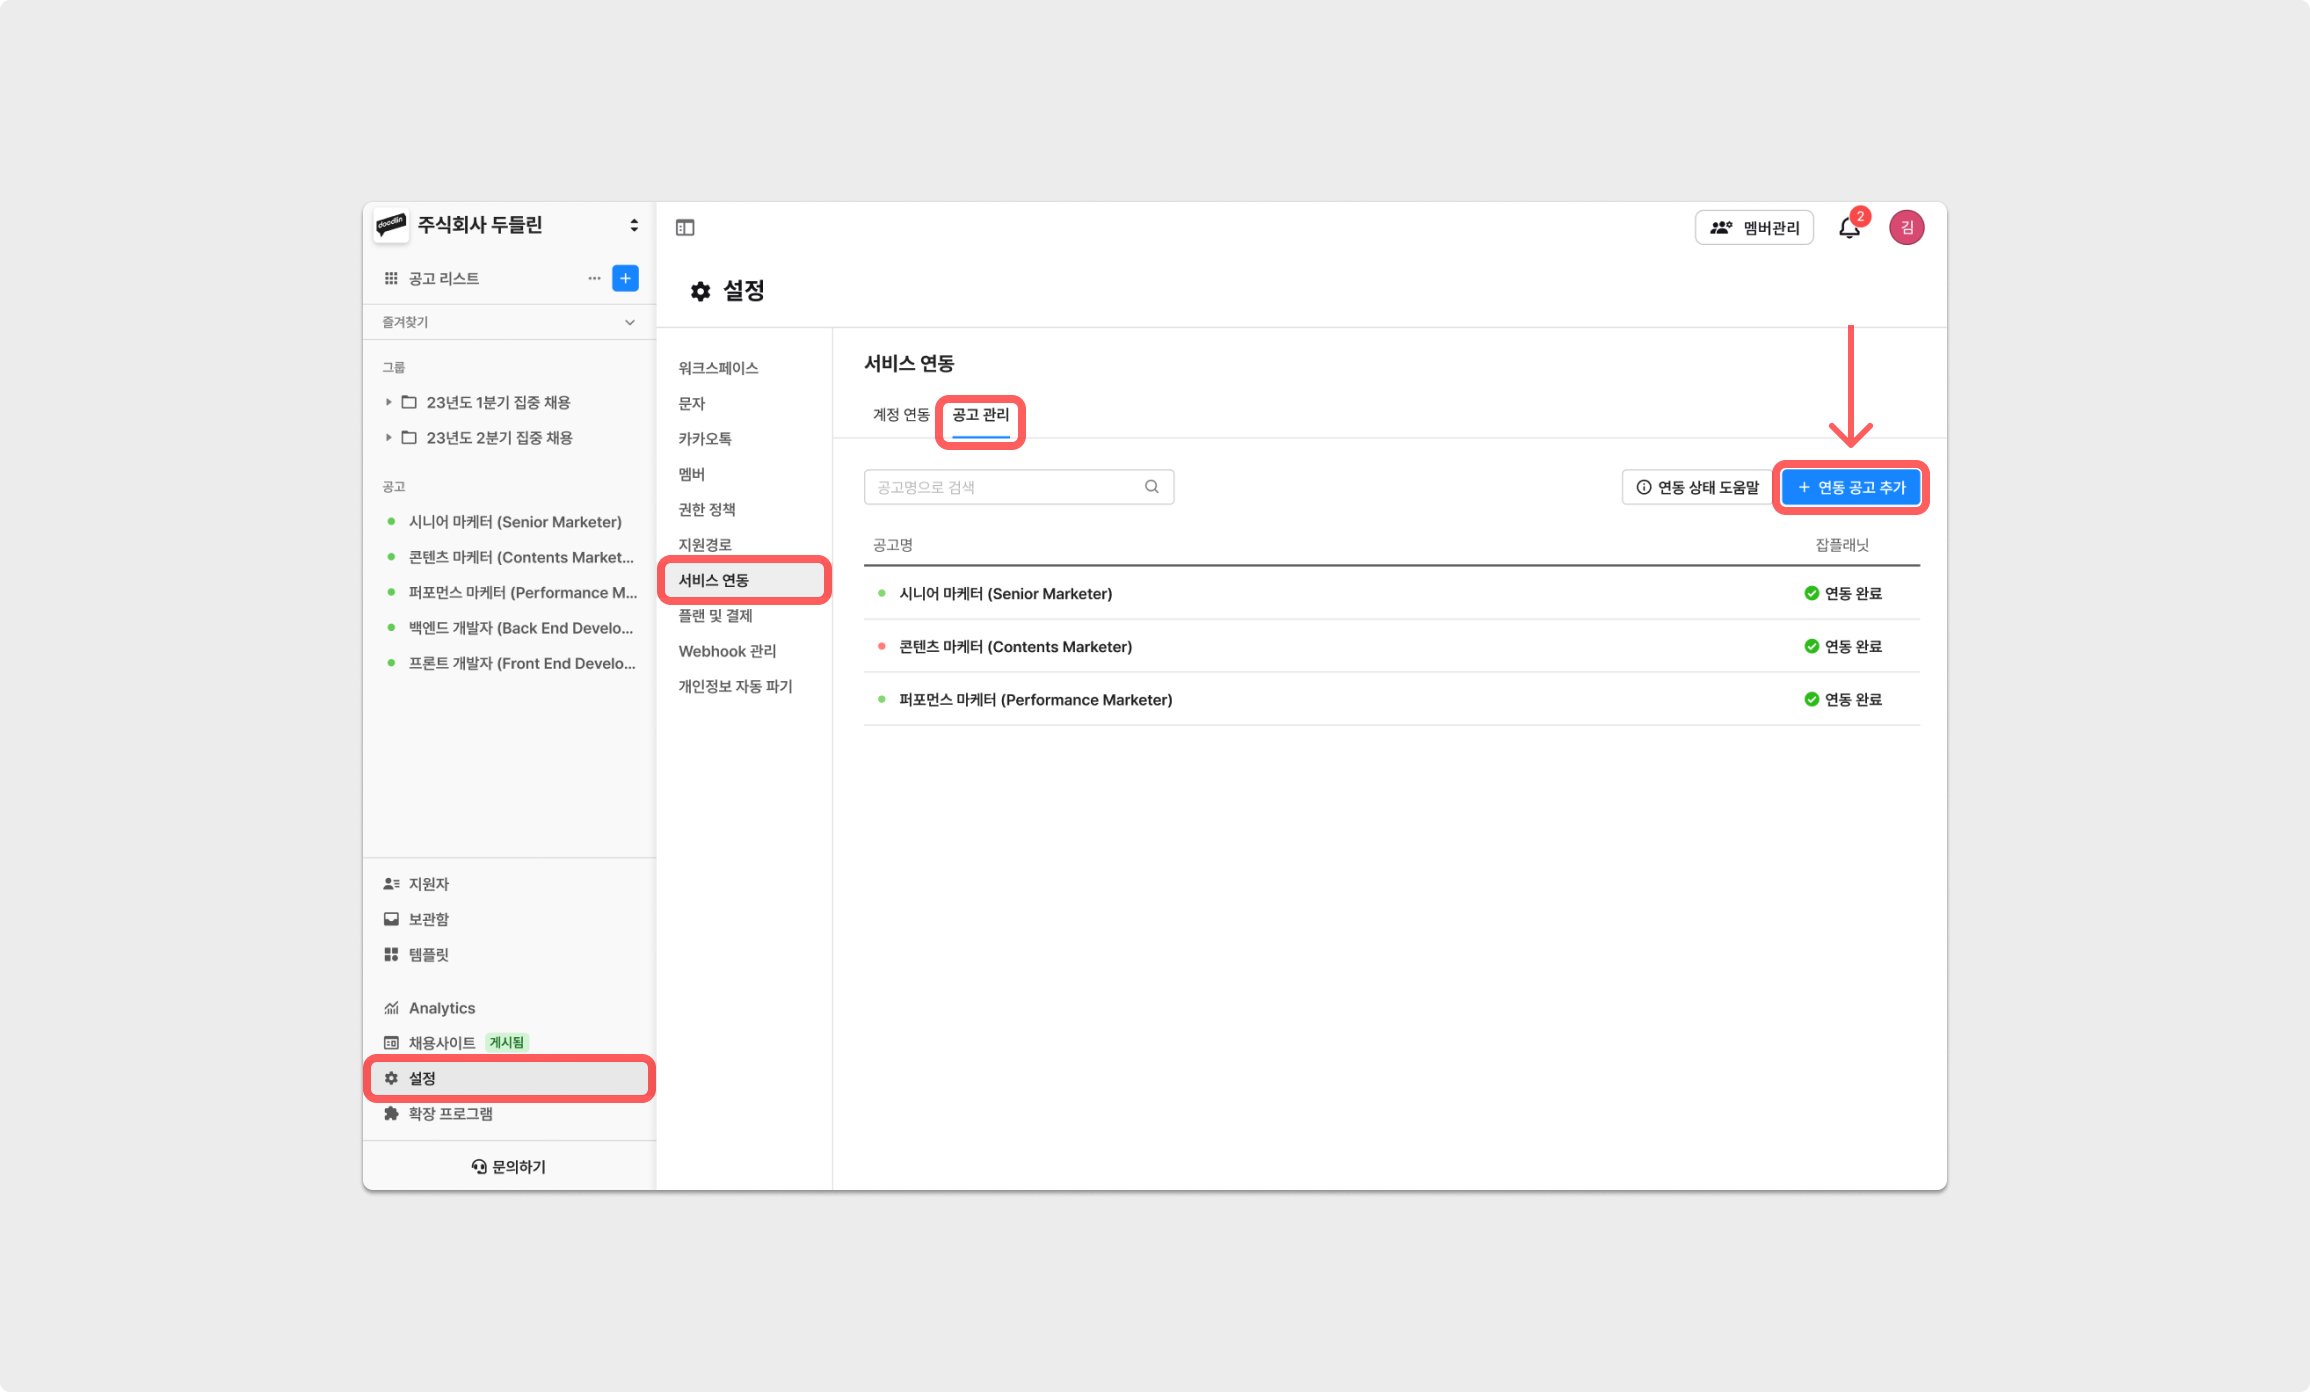Open Analytics from the sidebar

click(x=441, y=1008)
